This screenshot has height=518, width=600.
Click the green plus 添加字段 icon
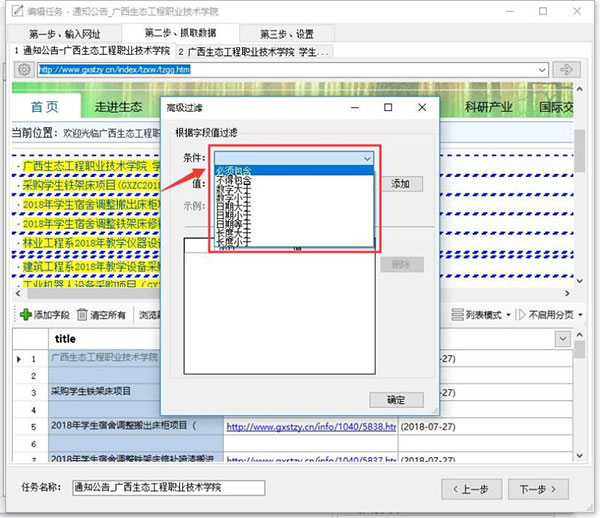click(26, 314)
